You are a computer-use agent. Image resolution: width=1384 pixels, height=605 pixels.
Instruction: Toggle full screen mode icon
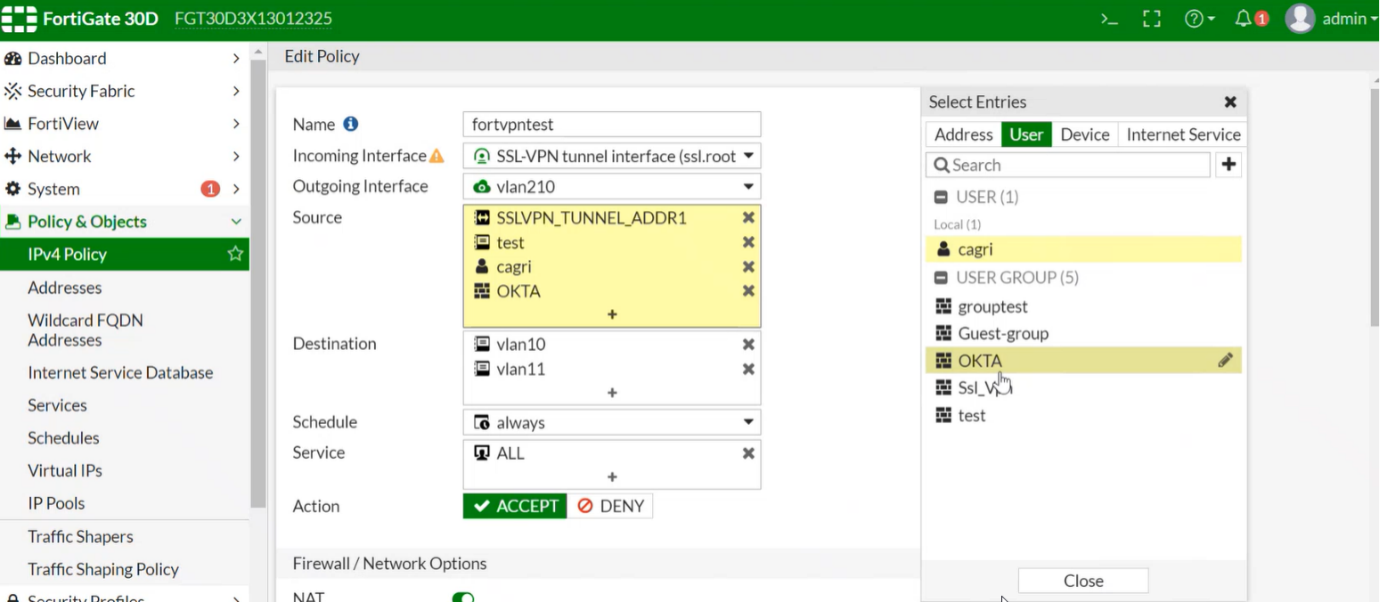click(1152, 19)
